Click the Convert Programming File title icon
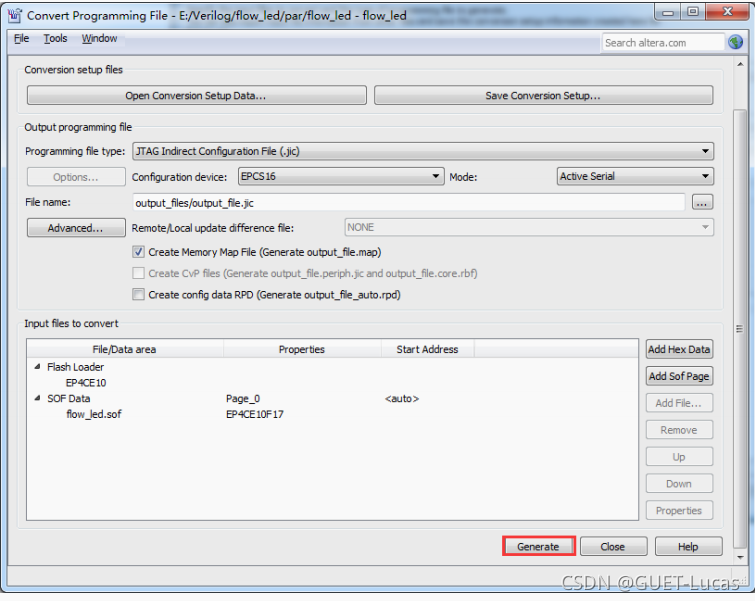755x601 pixels. (x=14, y=15)
